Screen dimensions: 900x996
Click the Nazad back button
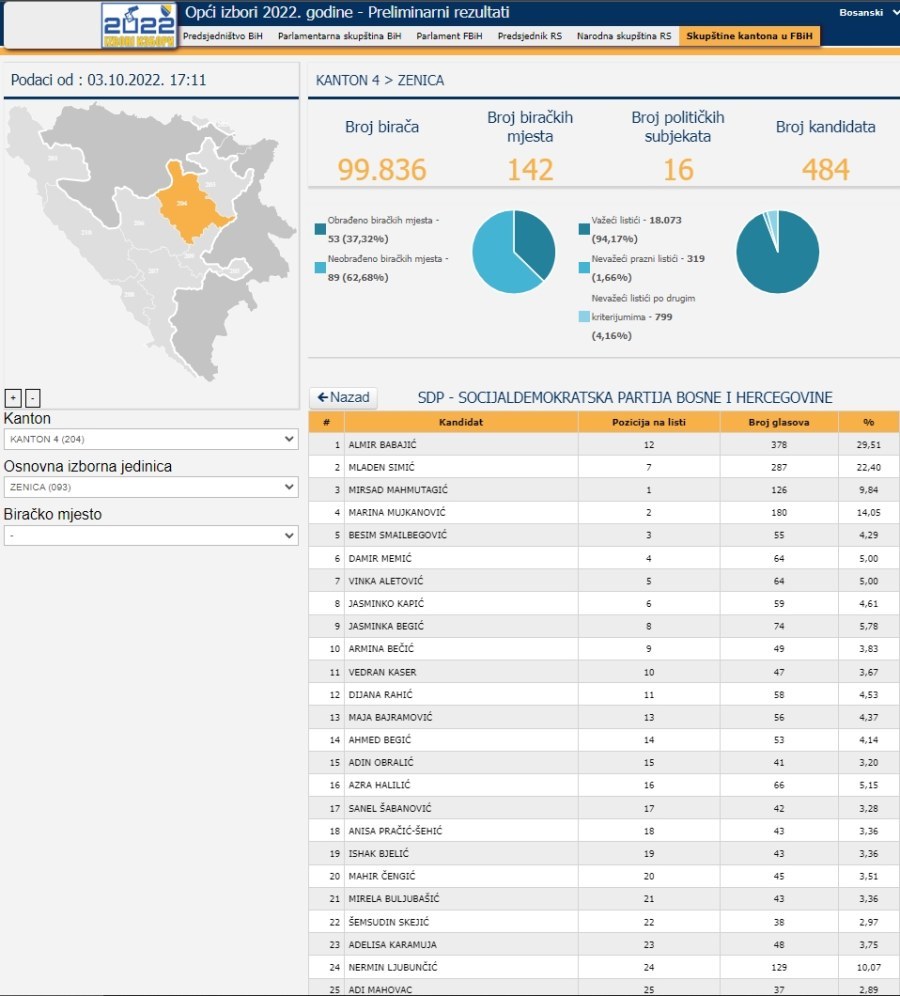(x=343, y=398)
